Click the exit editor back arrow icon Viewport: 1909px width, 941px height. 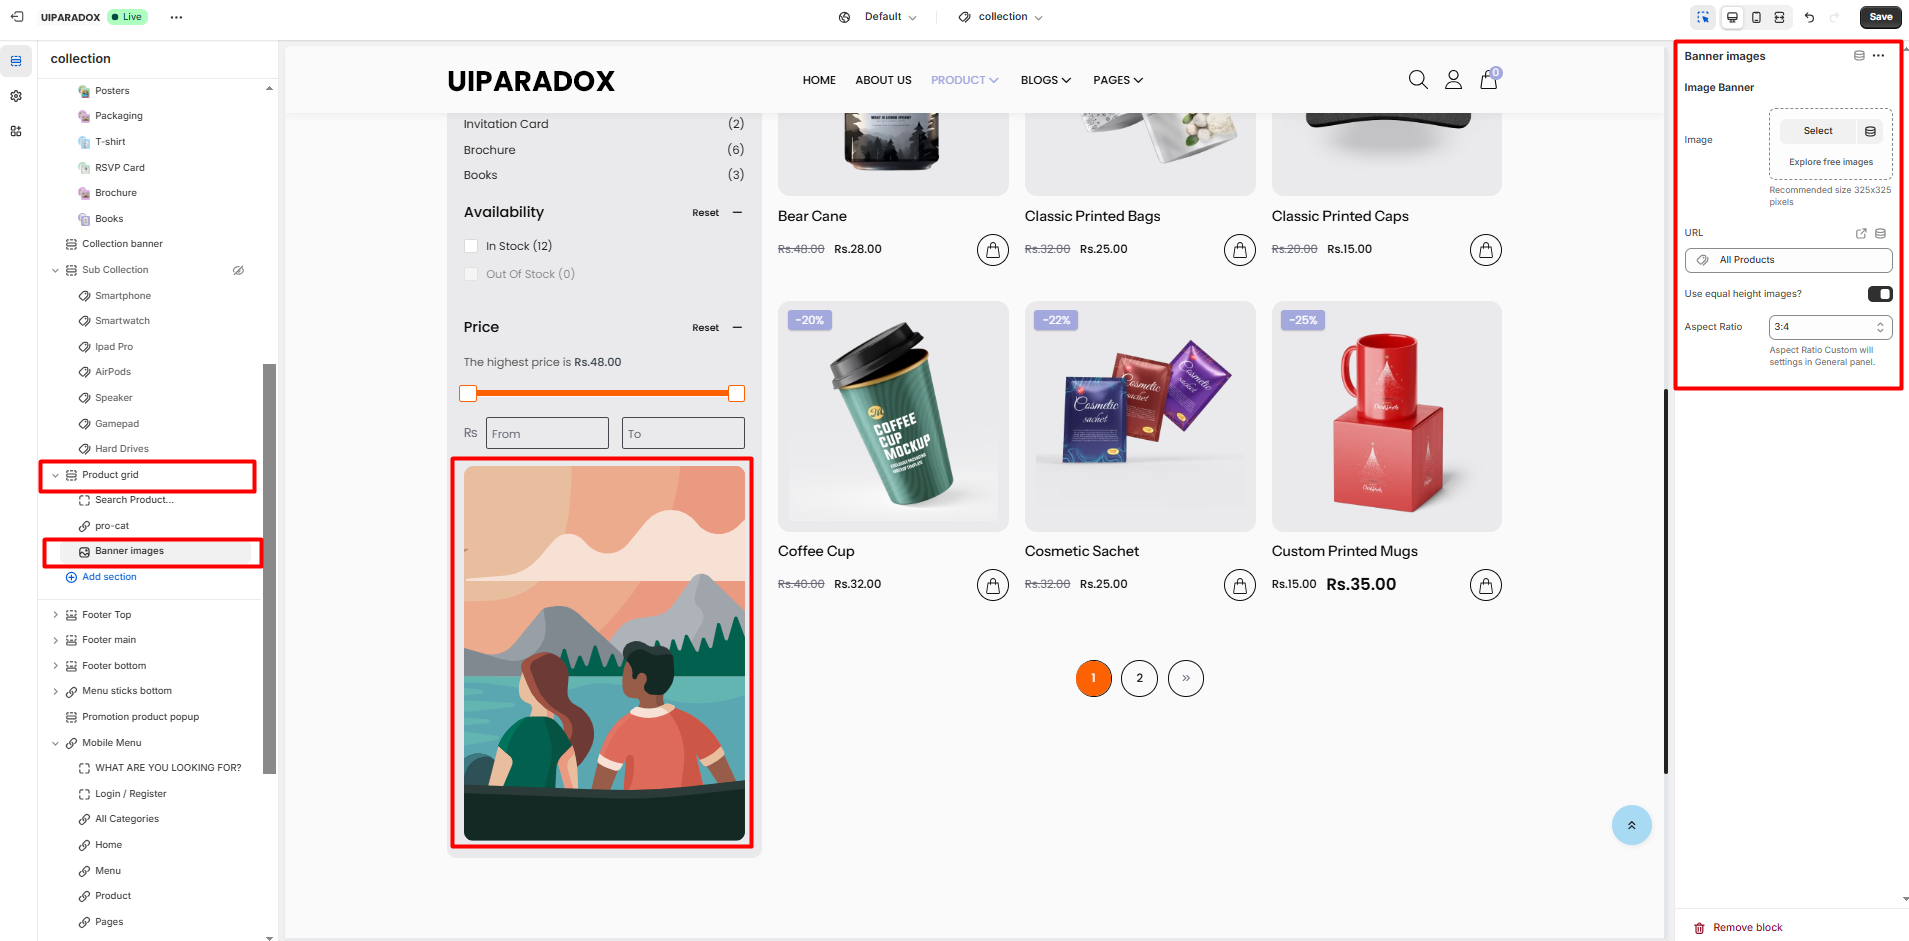click(17, 17)
